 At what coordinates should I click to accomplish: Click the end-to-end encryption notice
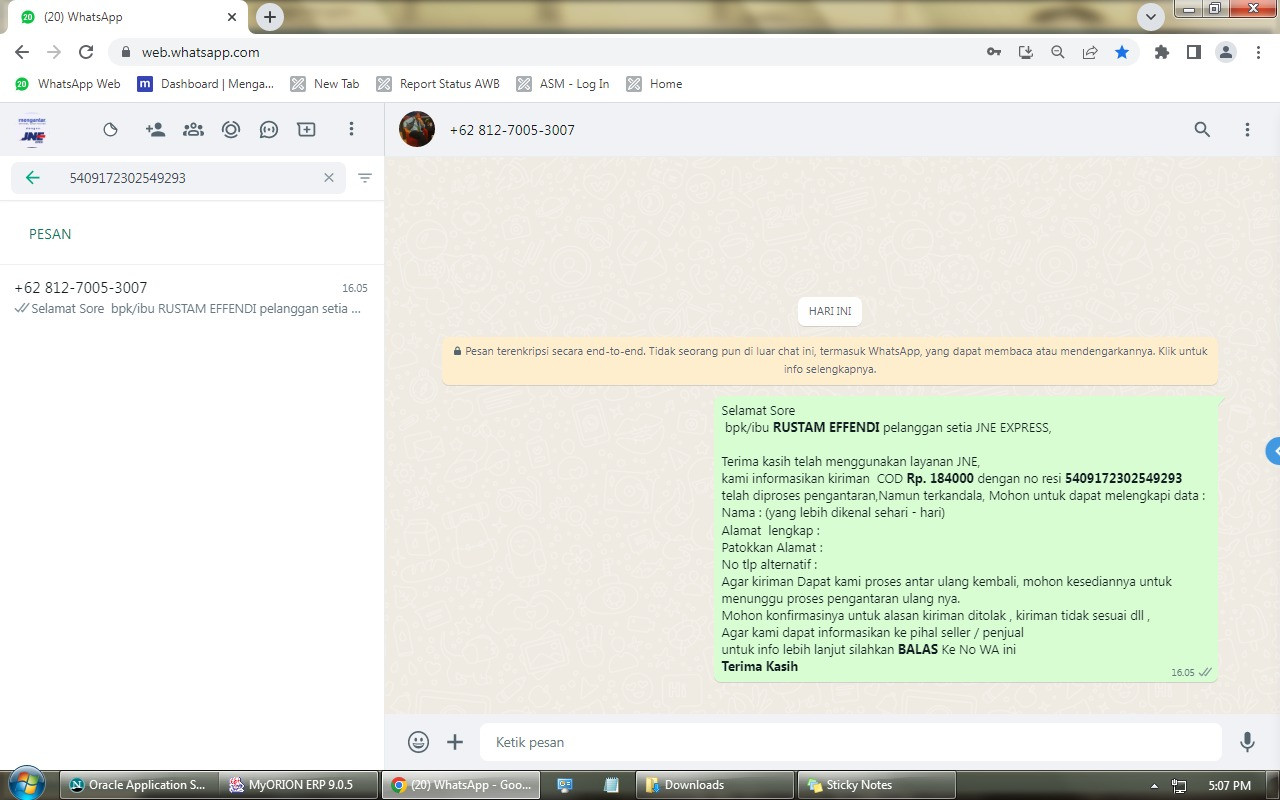click(x=830, y=360)
